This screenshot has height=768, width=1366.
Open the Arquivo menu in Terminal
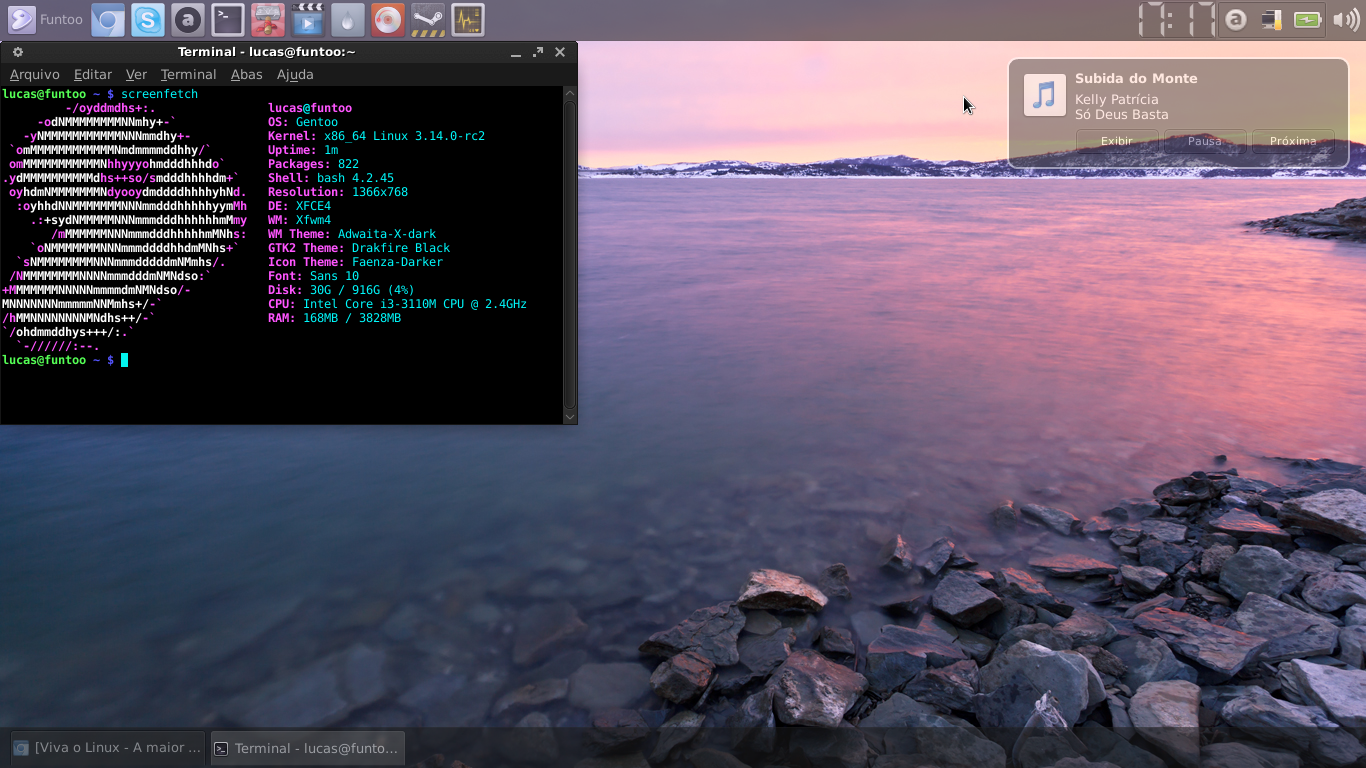point(34,74)
